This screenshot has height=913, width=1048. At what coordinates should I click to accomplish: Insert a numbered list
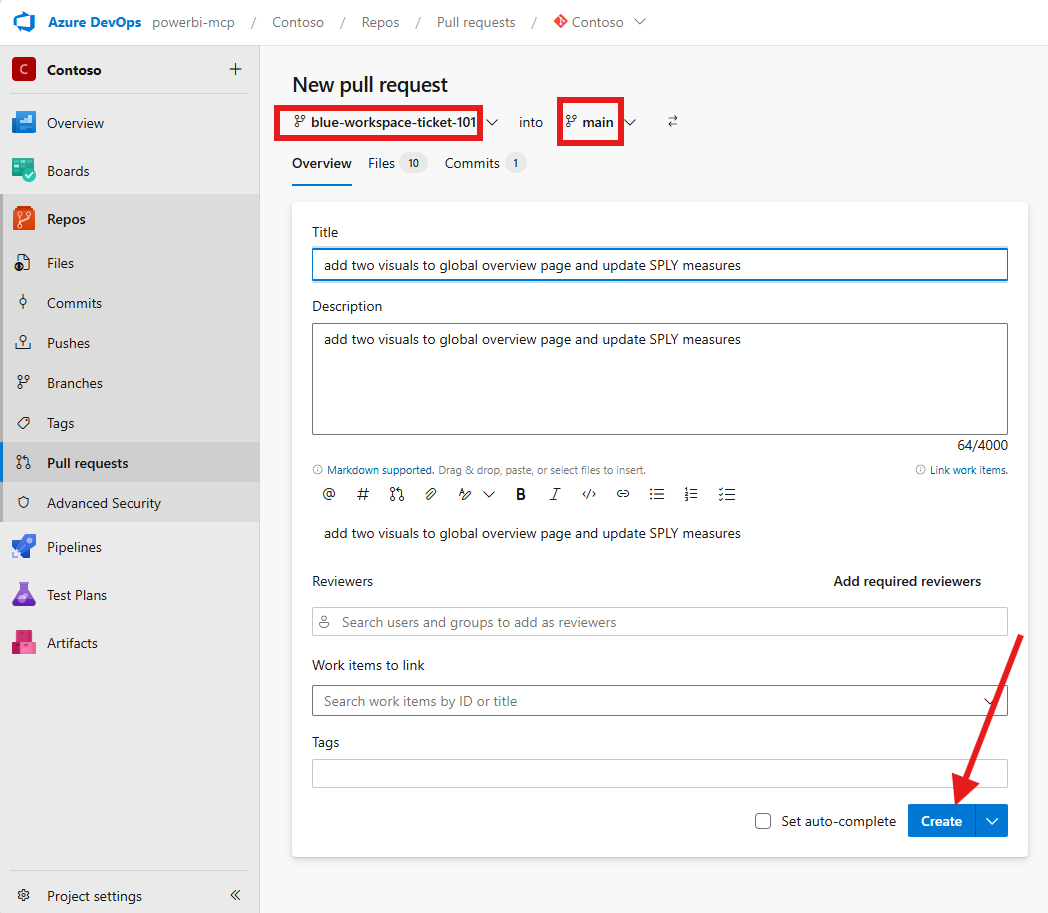pos(691,495)
